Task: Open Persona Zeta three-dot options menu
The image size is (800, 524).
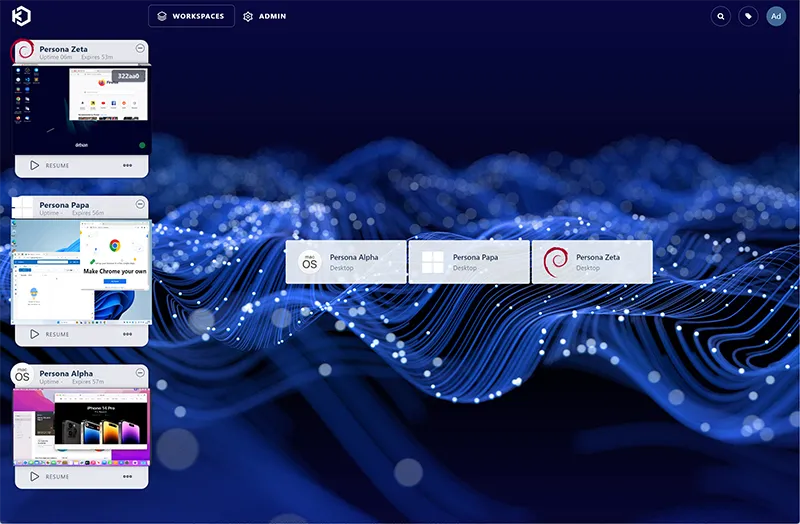Action: point(128,166)
